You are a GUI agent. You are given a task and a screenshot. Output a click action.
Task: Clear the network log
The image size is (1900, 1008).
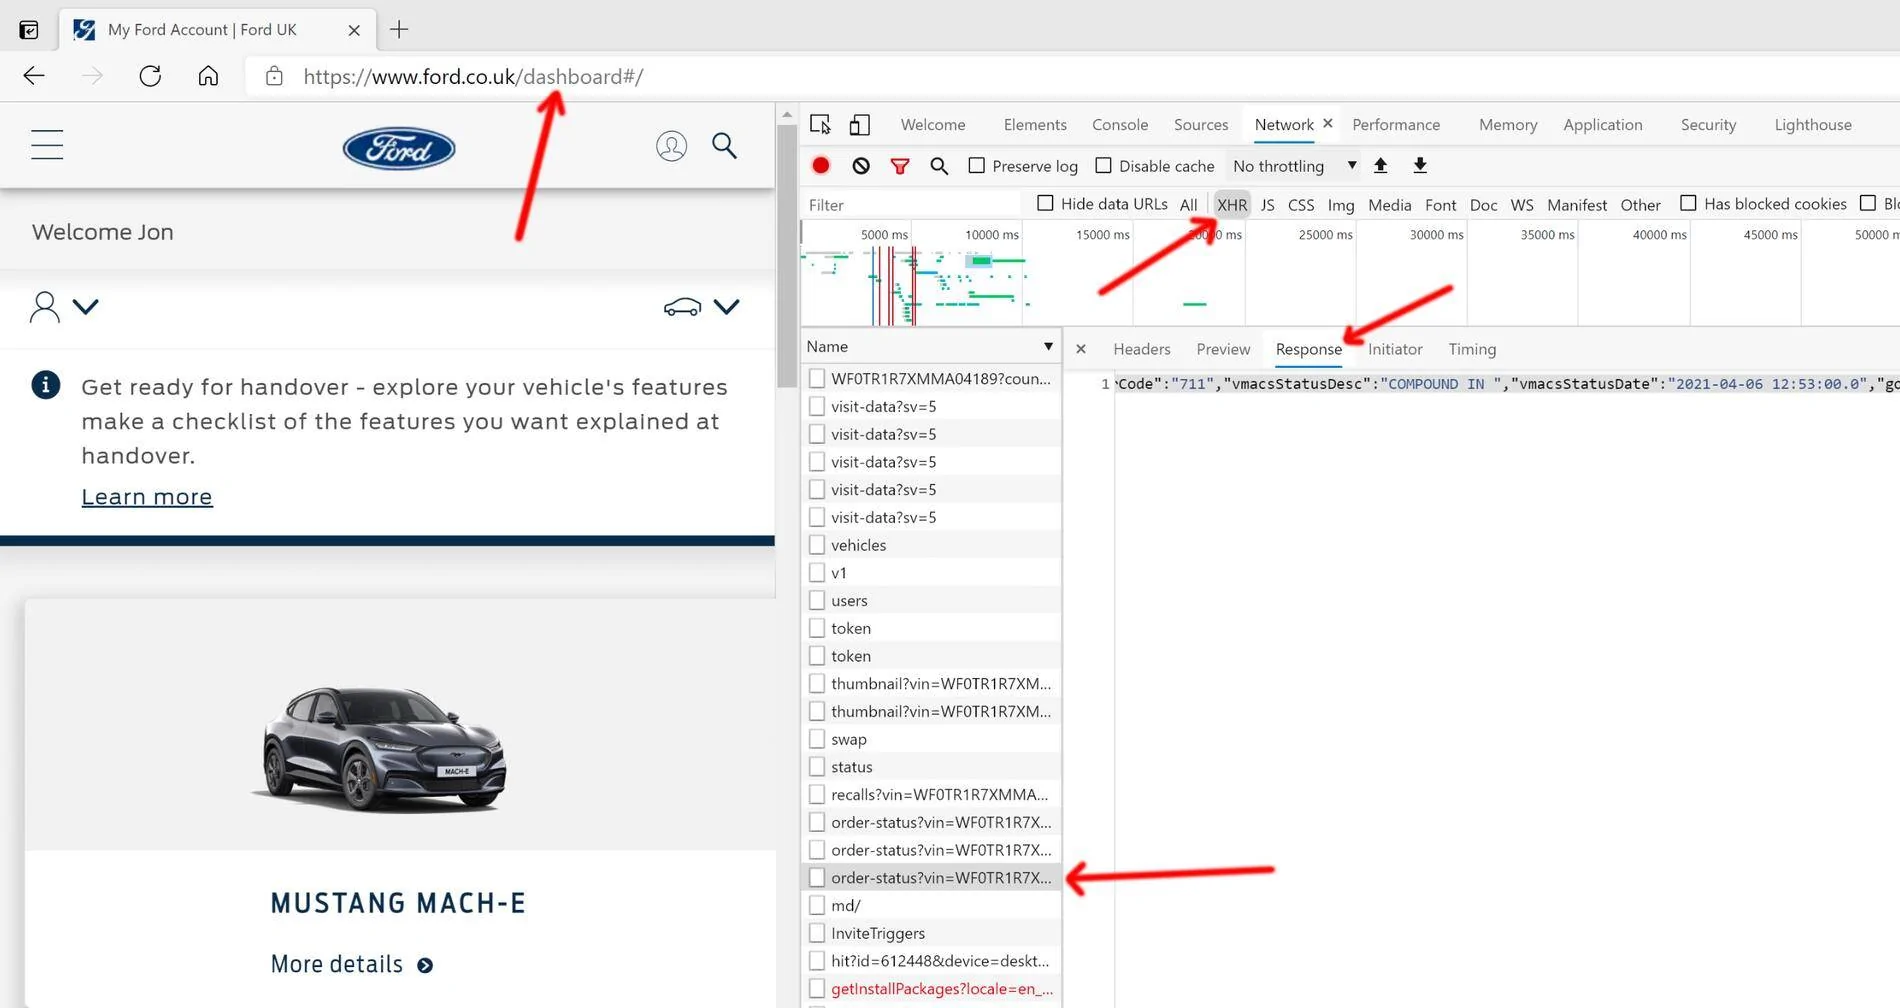(x=861, y=166)
